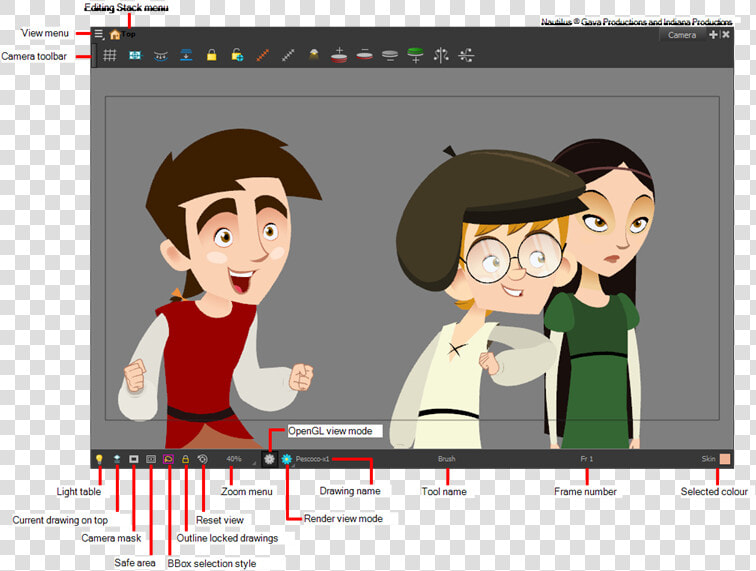Click the grey dotted diagonal line icon
The image size is (756, 571).
288,55
